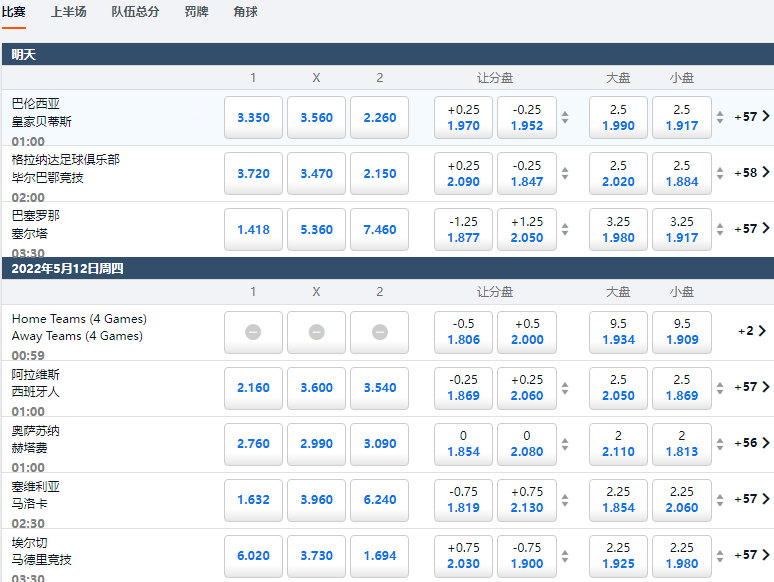
Task: Click over/under line stepper for 巴塞罗那 match
Action: (x=720, y=229)
